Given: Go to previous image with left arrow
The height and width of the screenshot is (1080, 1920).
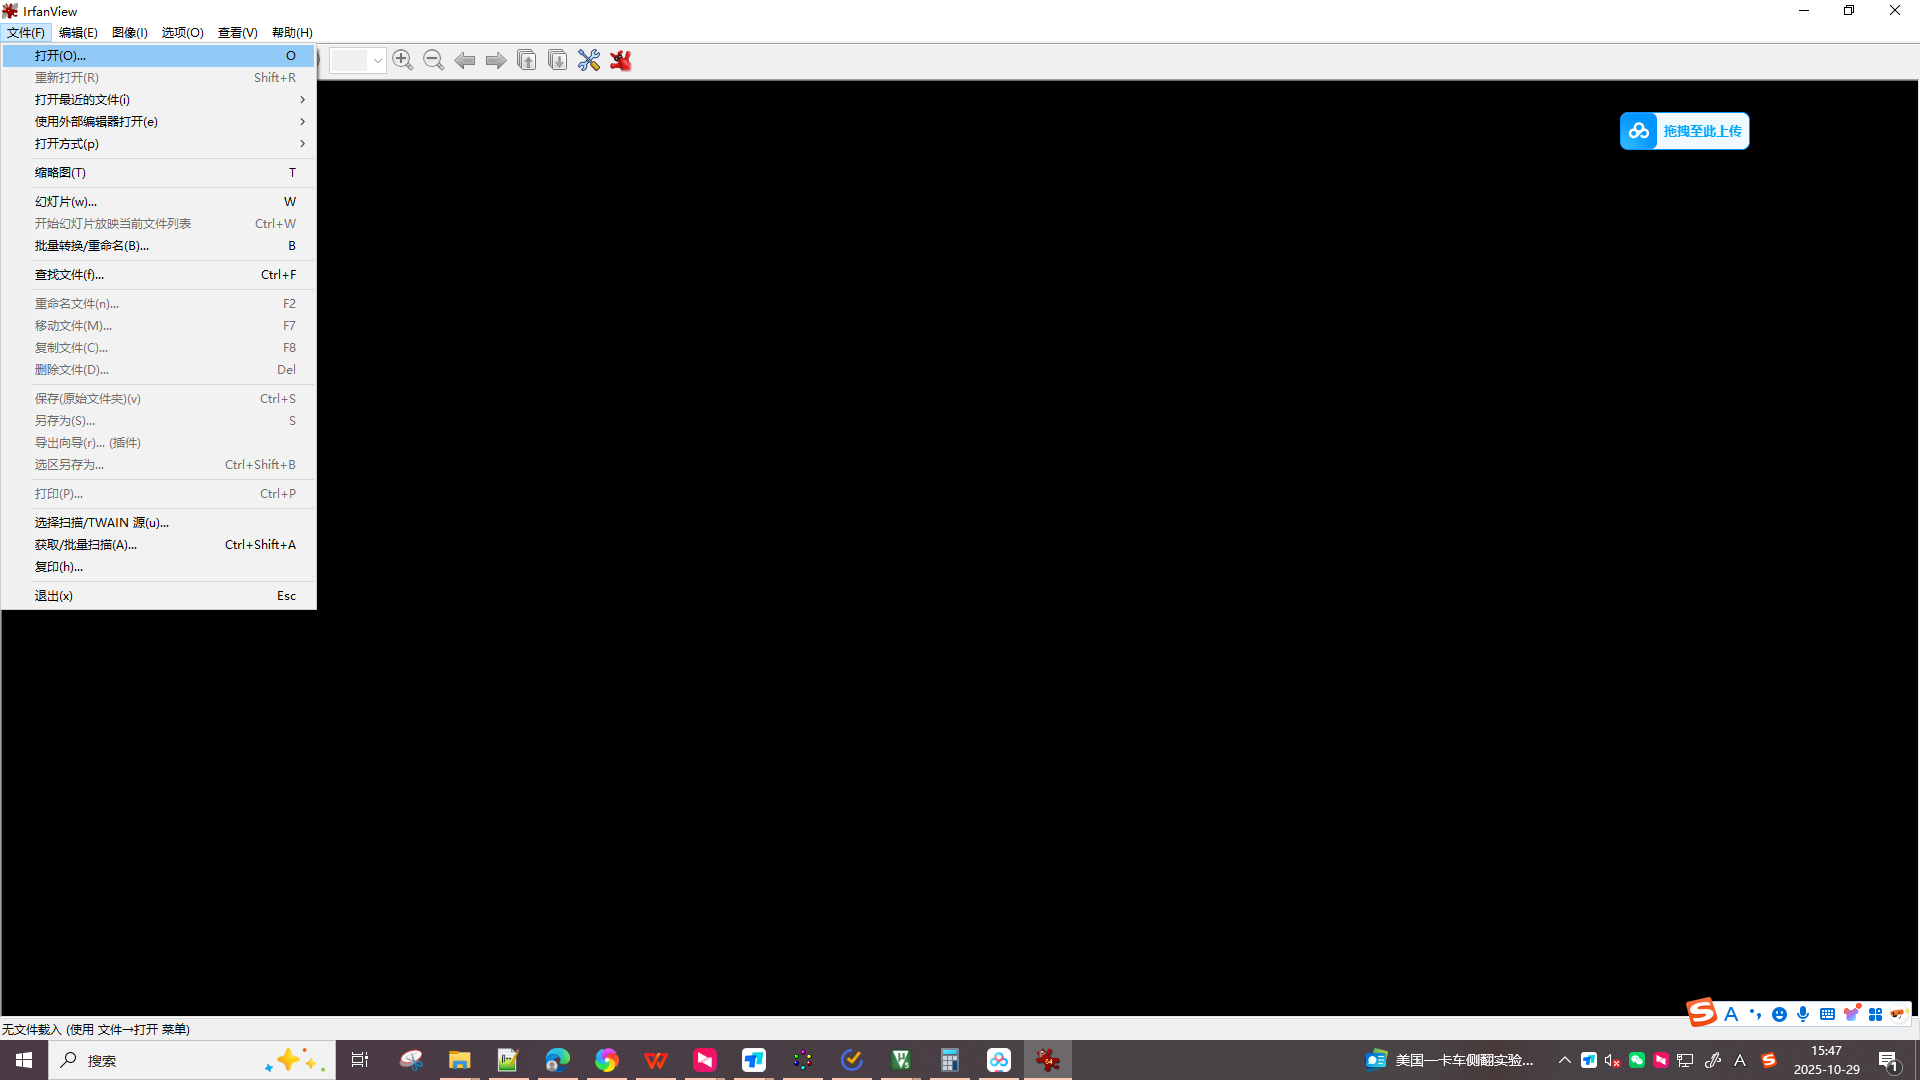Looking at the screenshot, I should (465, 60).
